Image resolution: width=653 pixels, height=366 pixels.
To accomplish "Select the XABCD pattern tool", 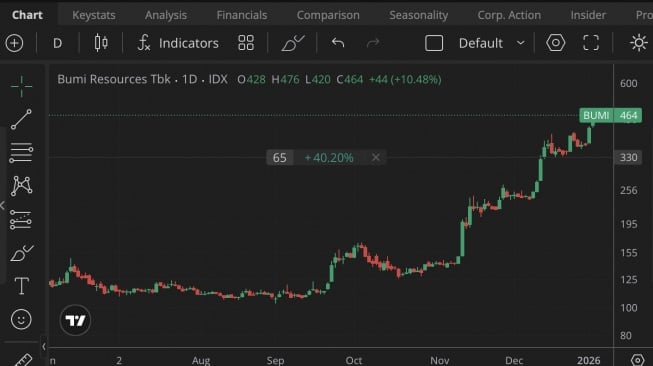I will pos(21,186).
